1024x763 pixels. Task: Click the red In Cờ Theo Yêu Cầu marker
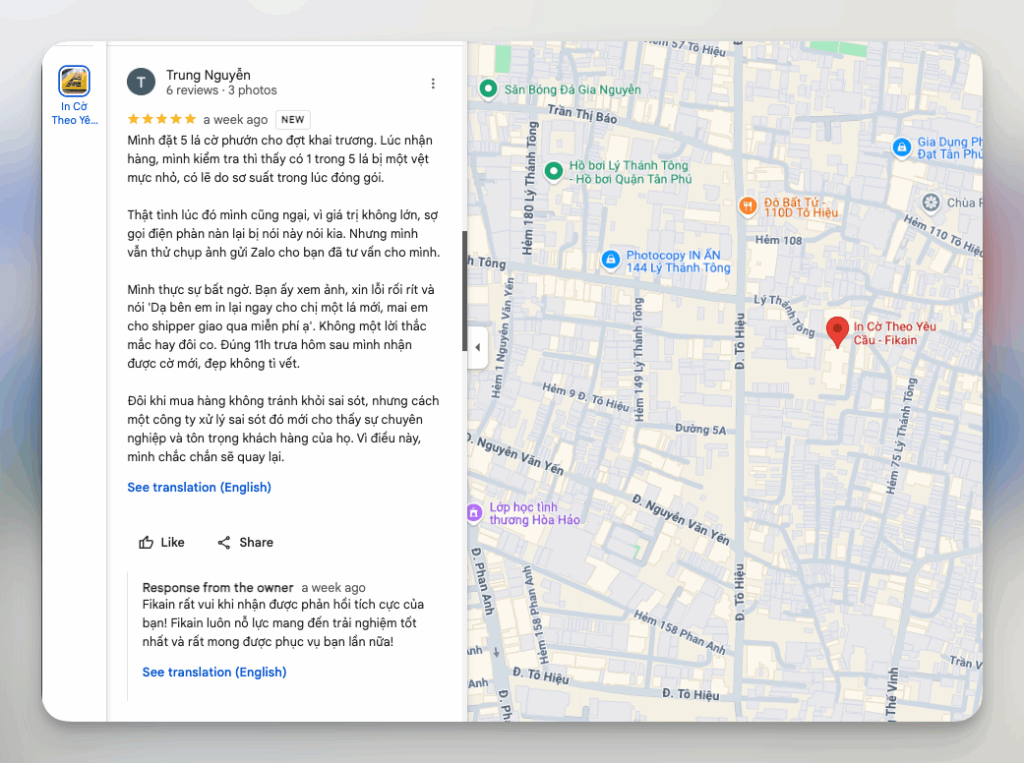pos(837,332)
